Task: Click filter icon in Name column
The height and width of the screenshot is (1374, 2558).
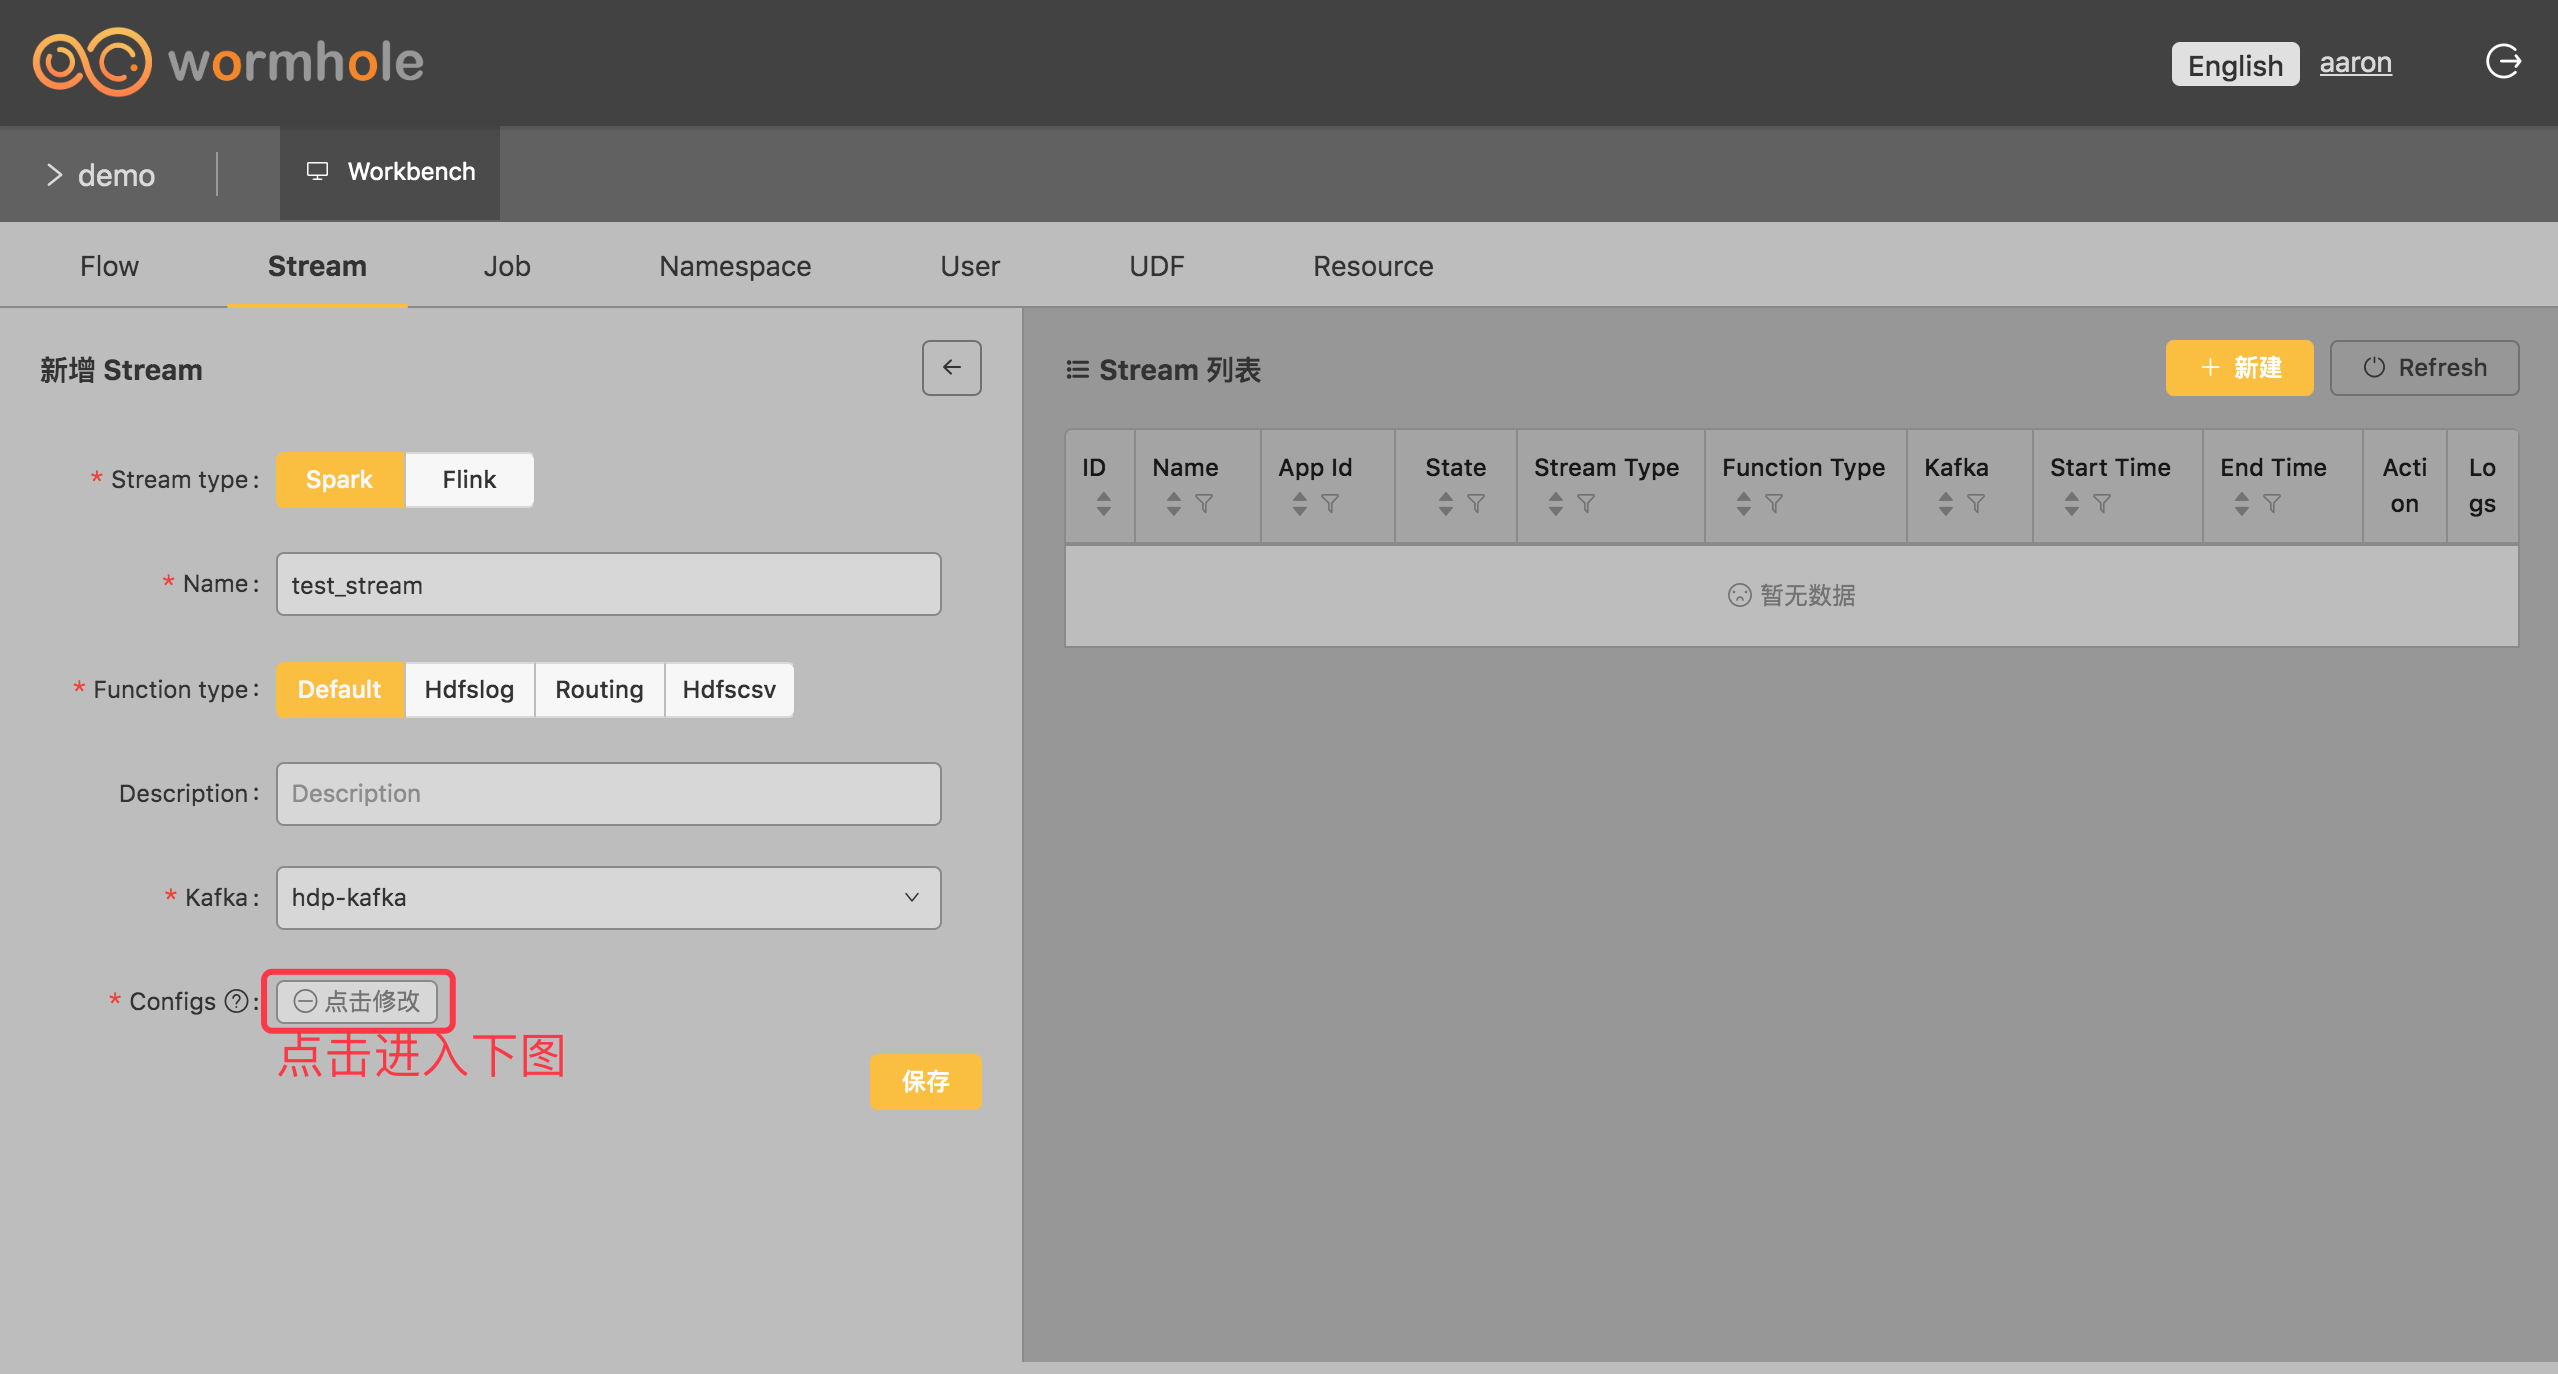Action: [x=1204, y=504]
